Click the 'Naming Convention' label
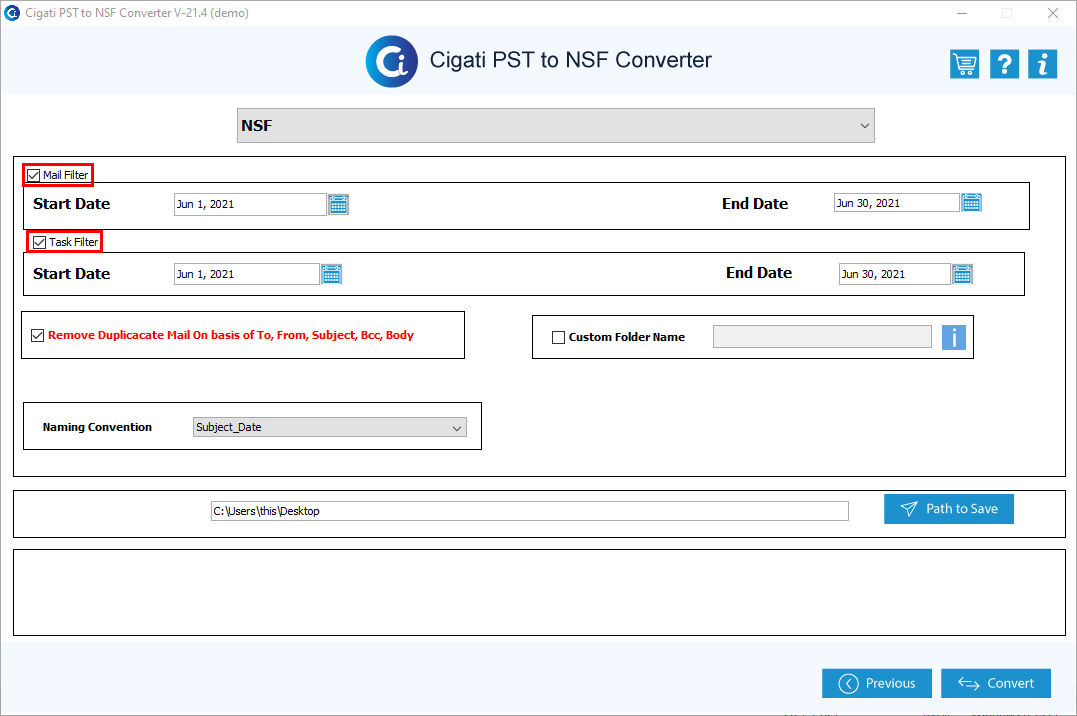 click(98, 427)
